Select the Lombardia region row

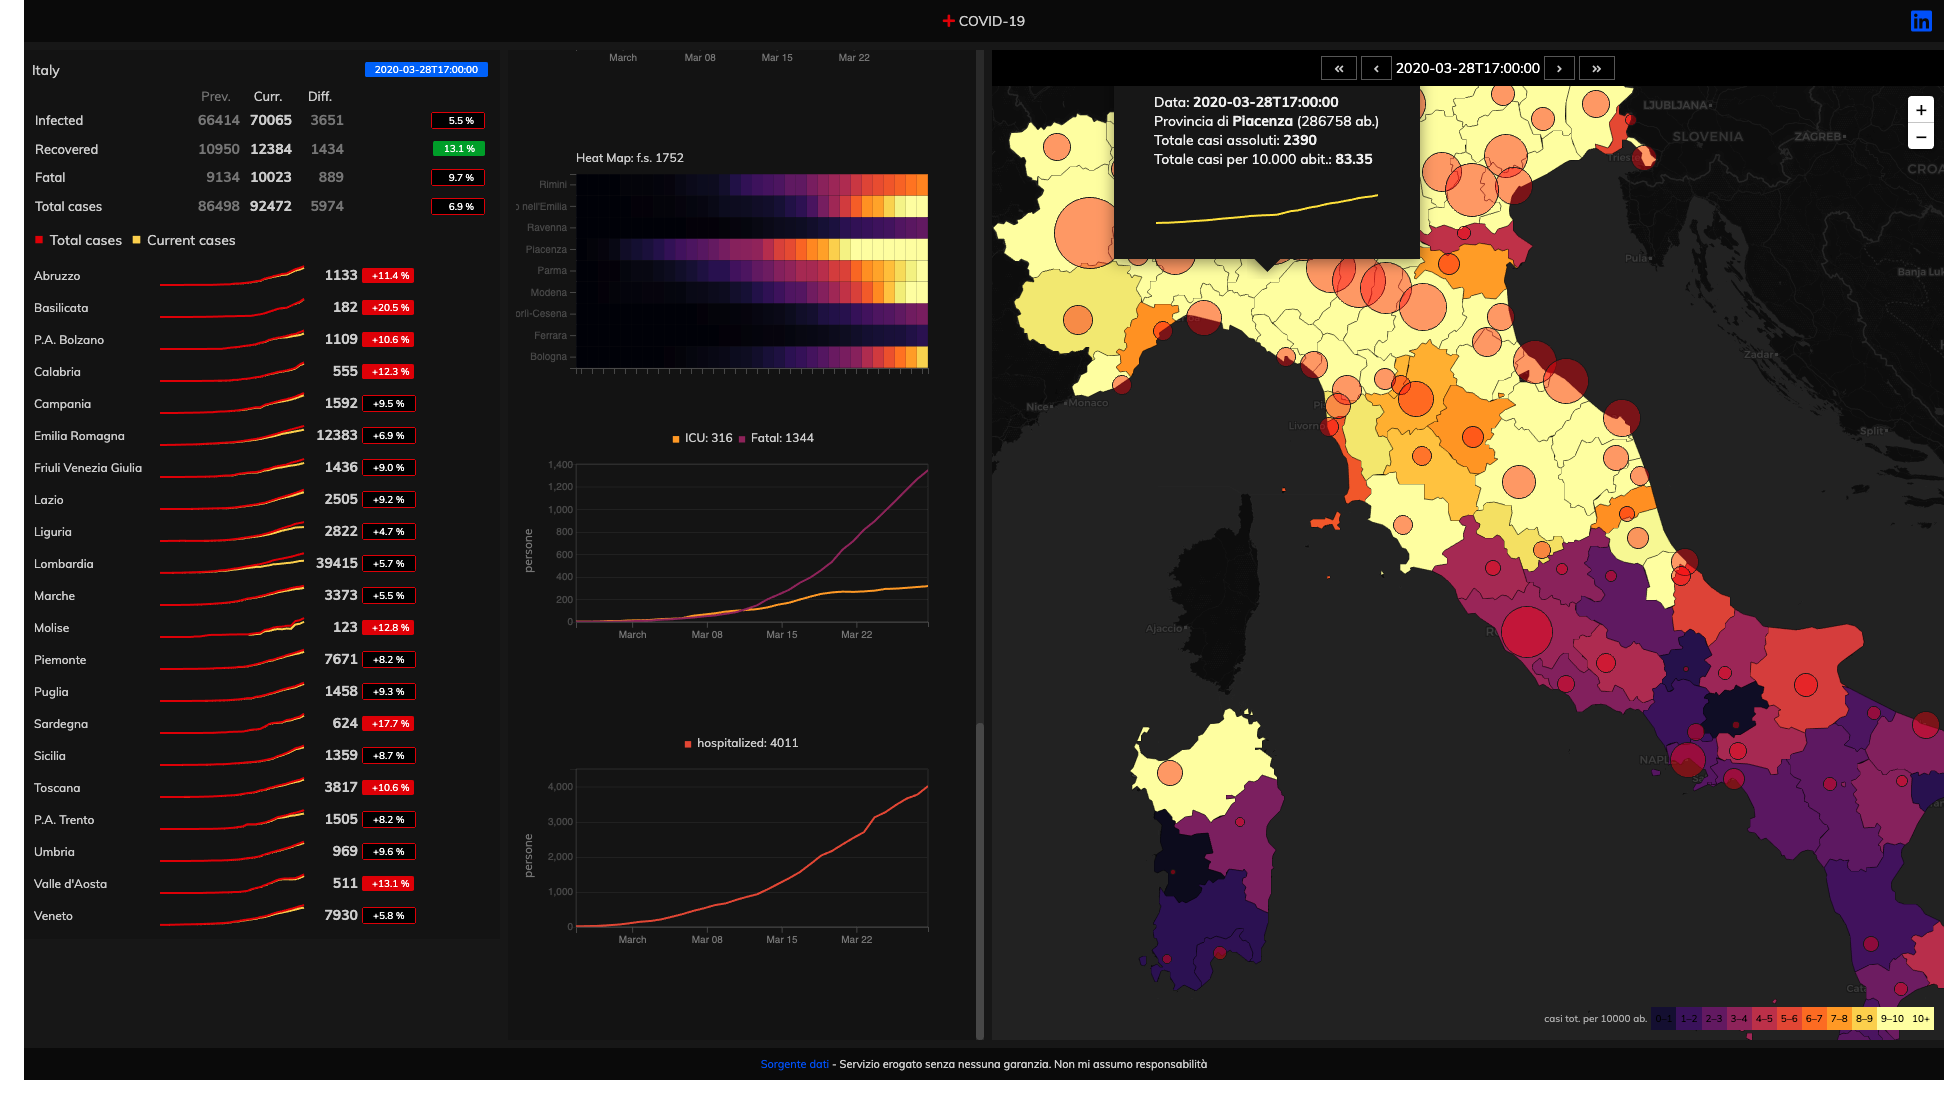64,564
